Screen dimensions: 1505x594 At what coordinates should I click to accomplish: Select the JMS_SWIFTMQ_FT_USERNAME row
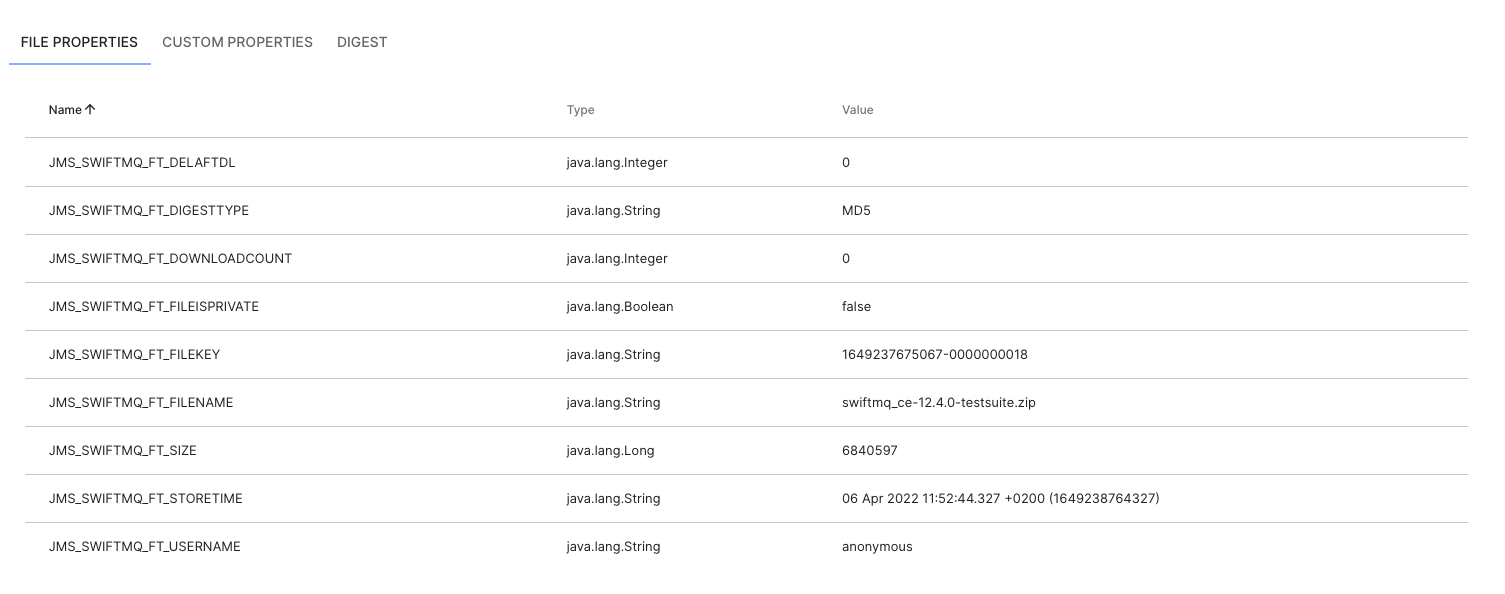144,547
